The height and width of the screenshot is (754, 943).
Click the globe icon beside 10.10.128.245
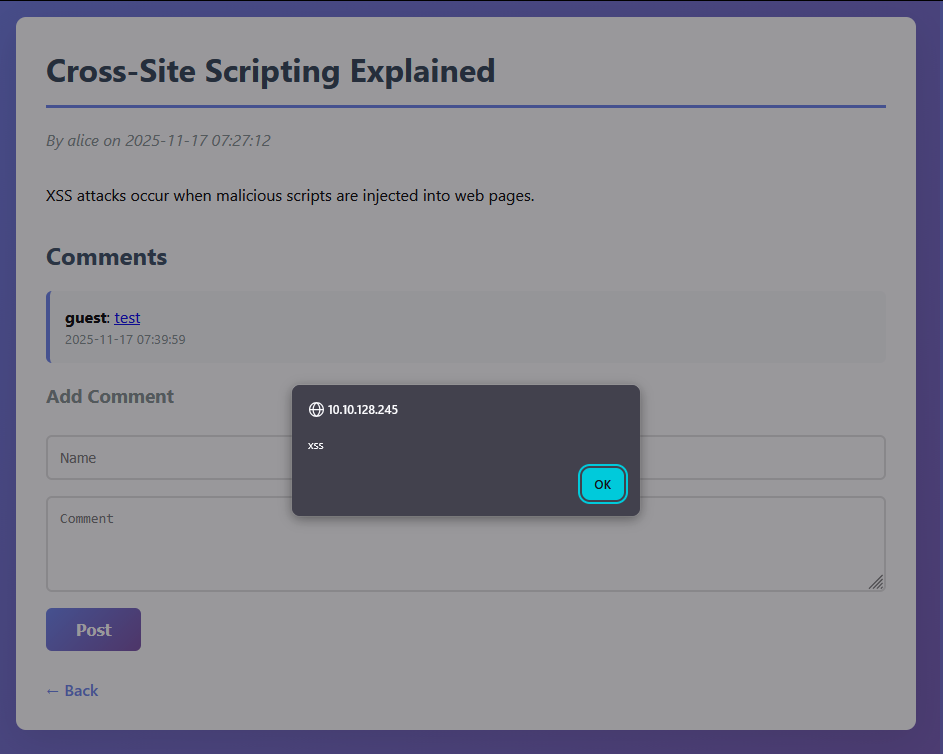tap(316, 409)
